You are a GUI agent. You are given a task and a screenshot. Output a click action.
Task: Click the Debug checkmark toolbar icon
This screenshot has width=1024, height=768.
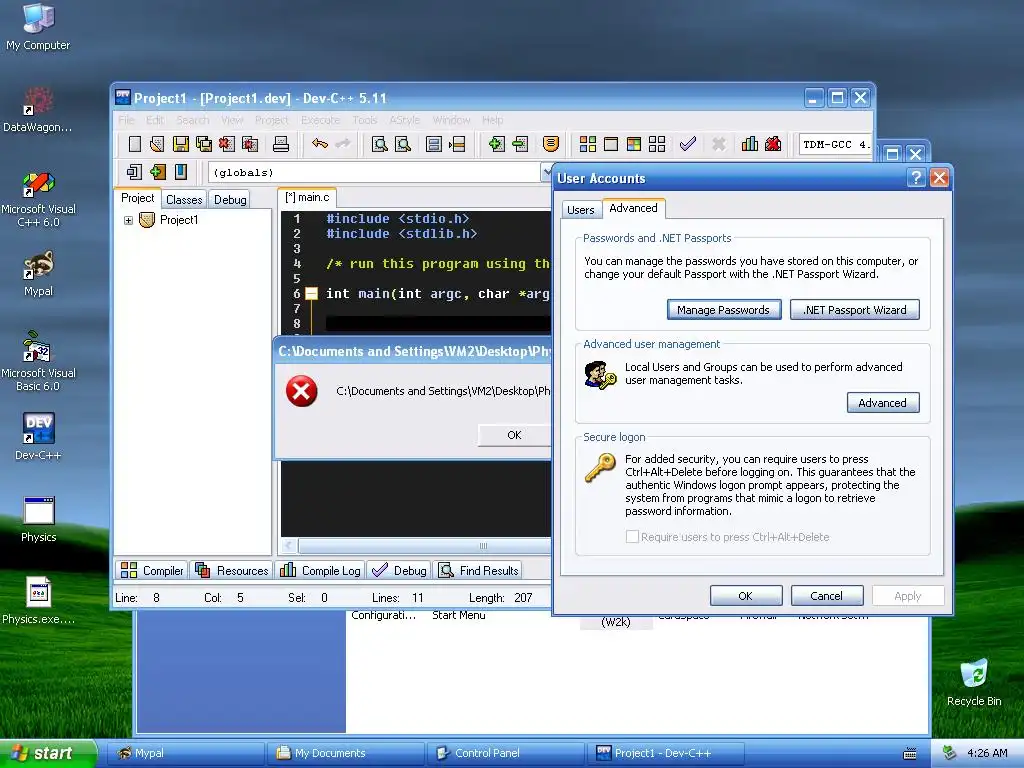pyautogui.click(x=688, y=144)
